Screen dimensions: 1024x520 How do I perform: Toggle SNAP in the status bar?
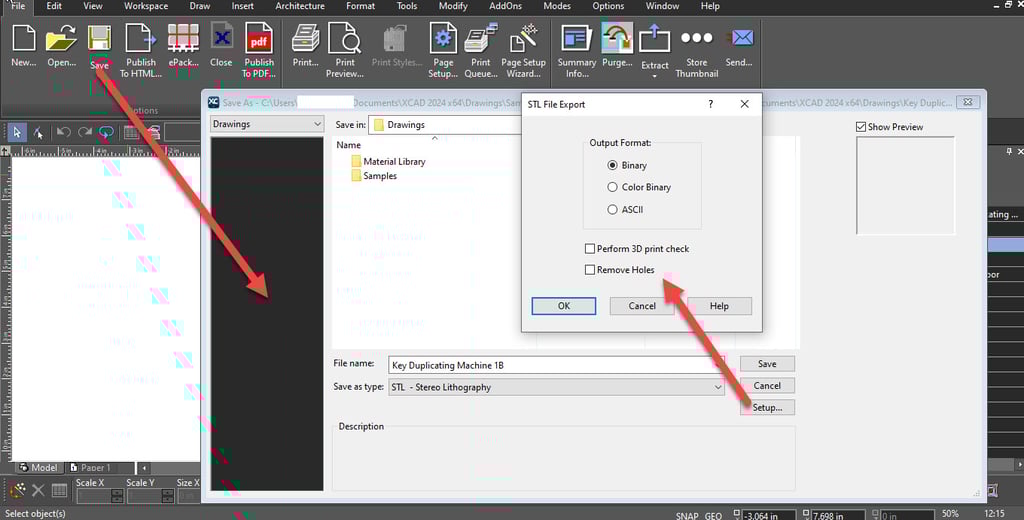click(x=687, y=515)
